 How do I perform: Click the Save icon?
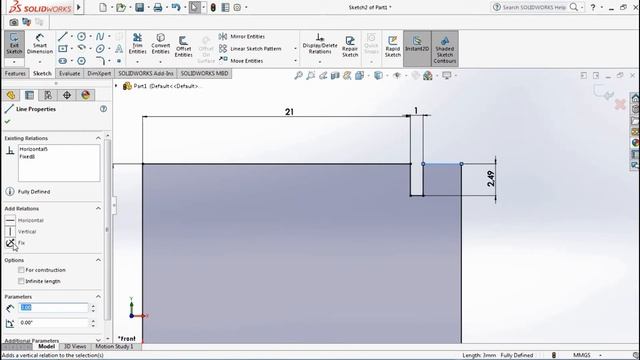[140, 7]
